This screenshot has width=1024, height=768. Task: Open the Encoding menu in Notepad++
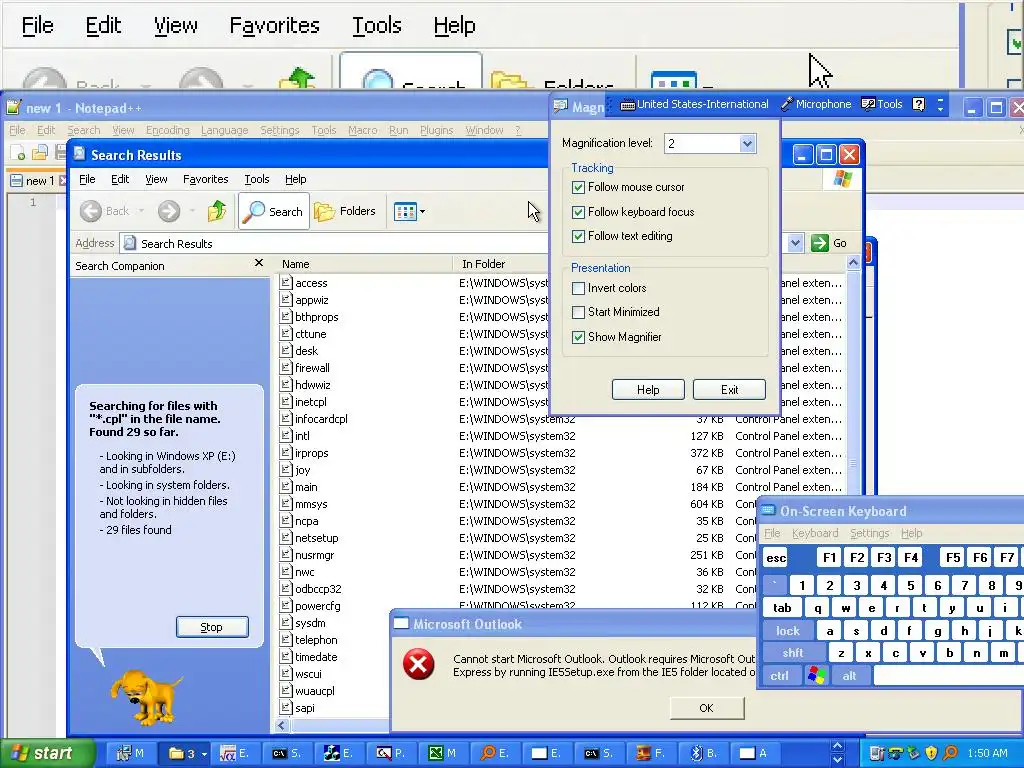pos(167,130)
